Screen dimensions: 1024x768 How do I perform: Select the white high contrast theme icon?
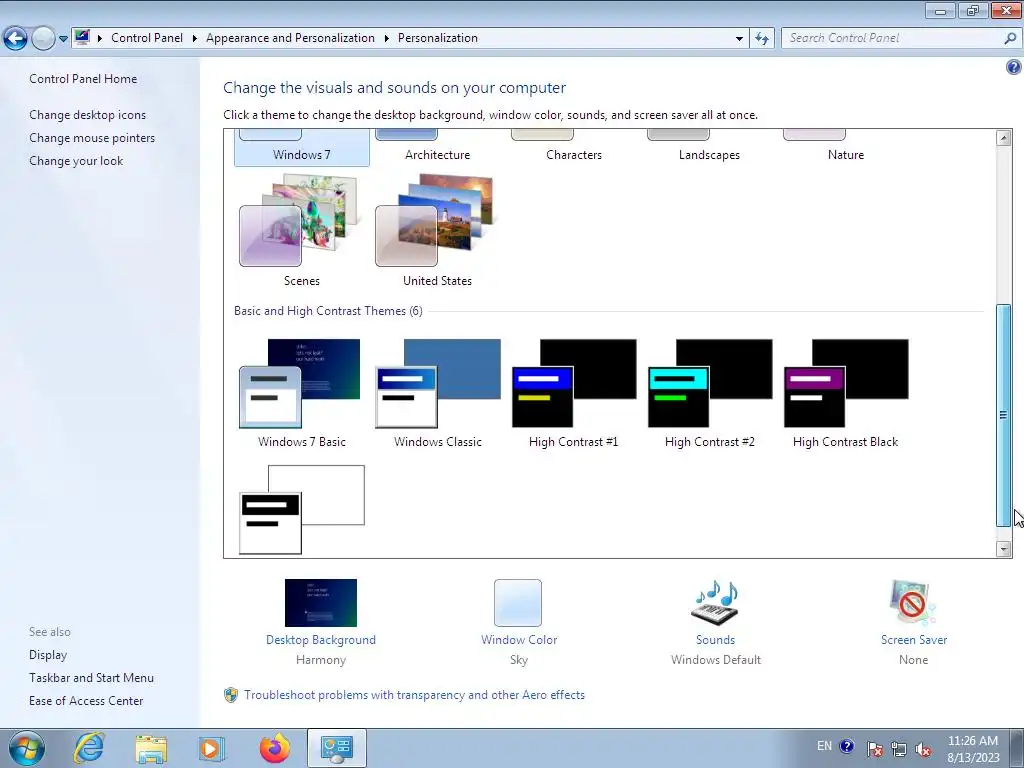(x=302, y=509)
